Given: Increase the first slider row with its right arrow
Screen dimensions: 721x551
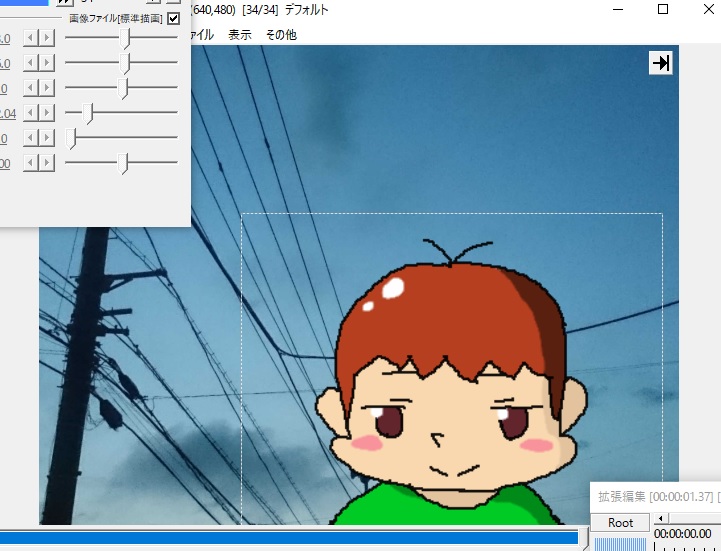Looking at the screenshot, I should (47, 38).
